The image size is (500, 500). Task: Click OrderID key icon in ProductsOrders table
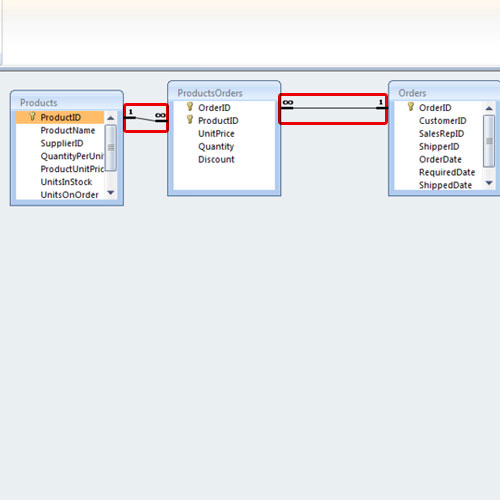[x=190, y=107]
